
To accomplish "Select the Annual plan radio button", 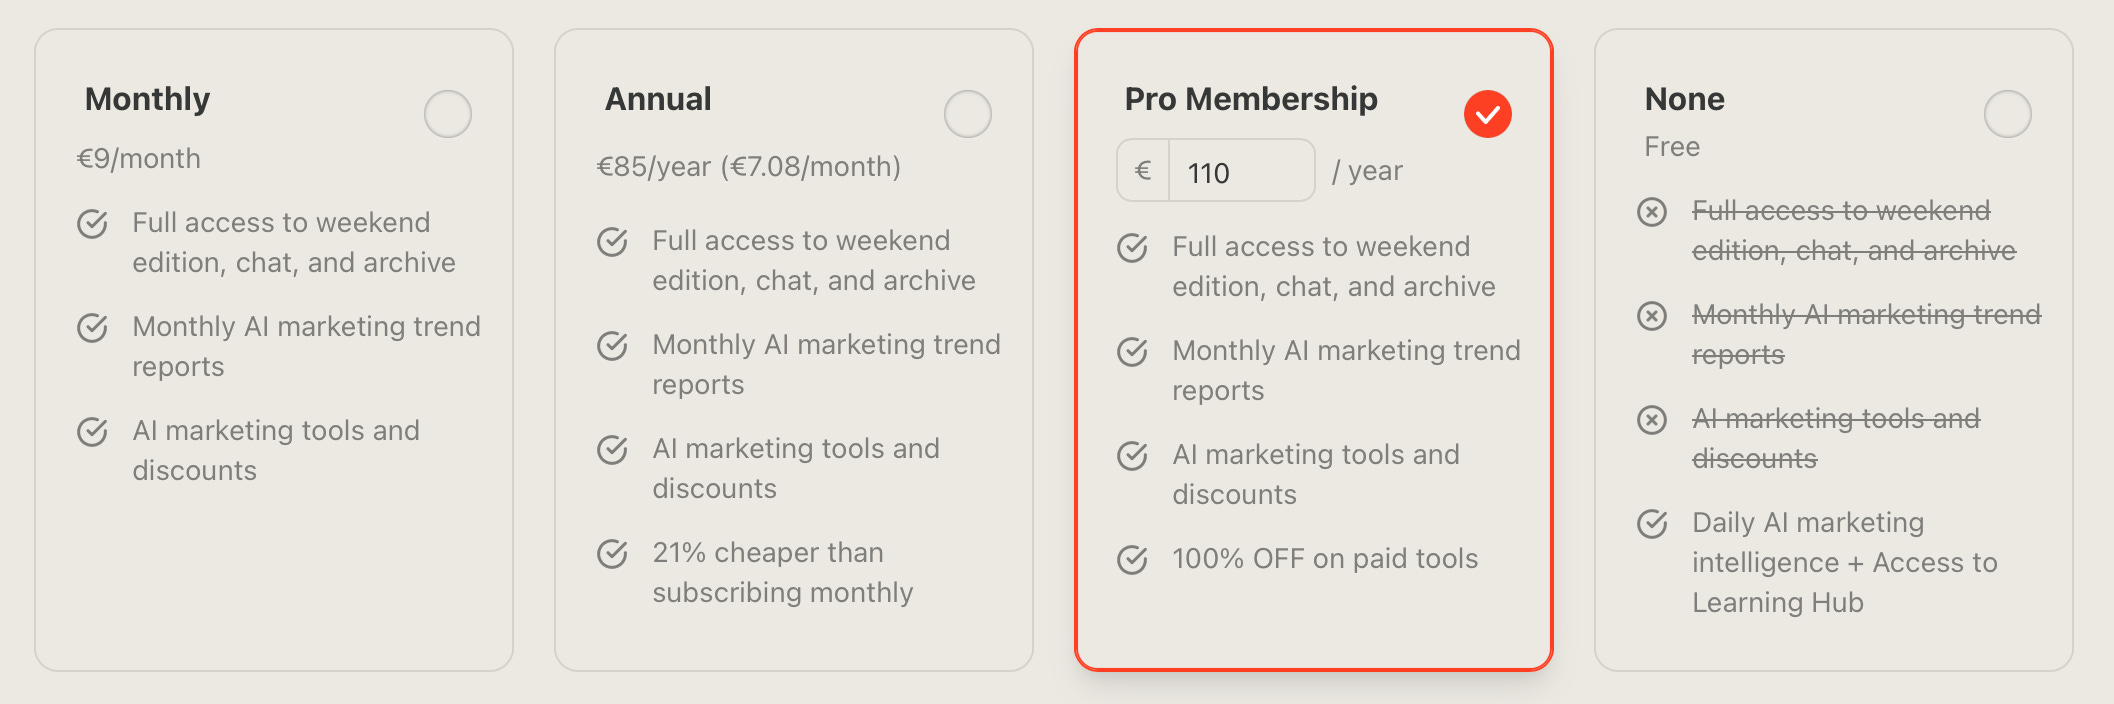I will [967, 114].
